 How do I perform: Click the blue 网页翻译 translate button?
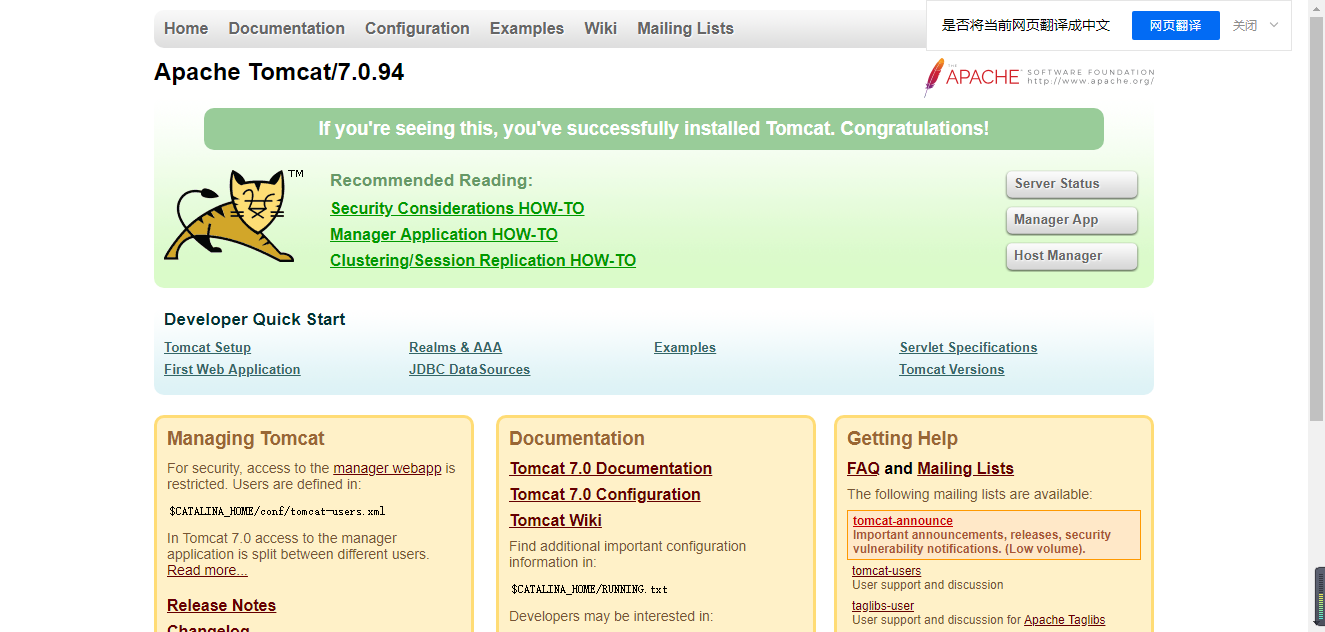[1176, 26]
